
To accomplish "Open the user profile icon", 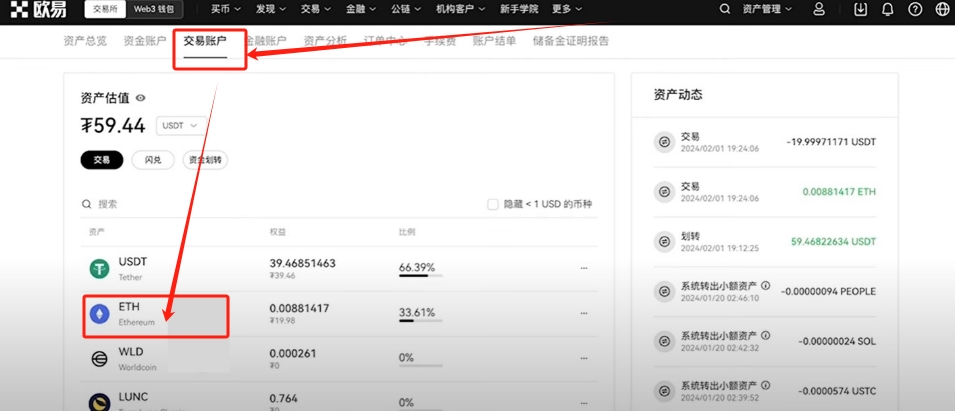I will pos(819,9).
